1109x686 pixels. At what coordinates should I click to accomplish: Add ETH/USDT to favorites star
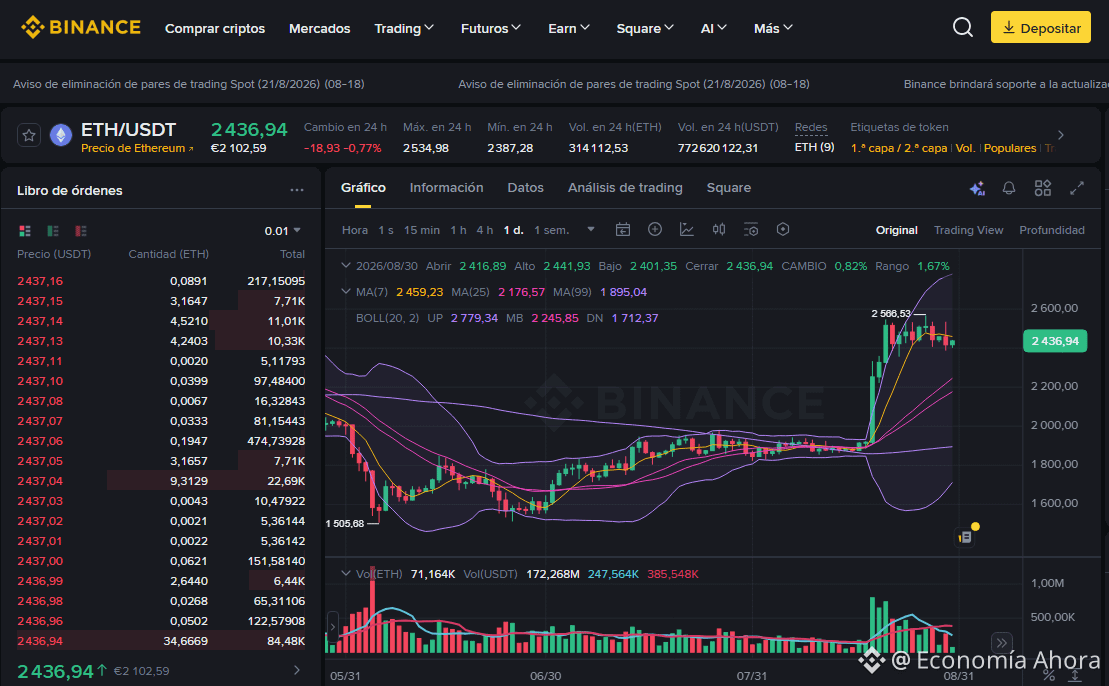[29, 135]
